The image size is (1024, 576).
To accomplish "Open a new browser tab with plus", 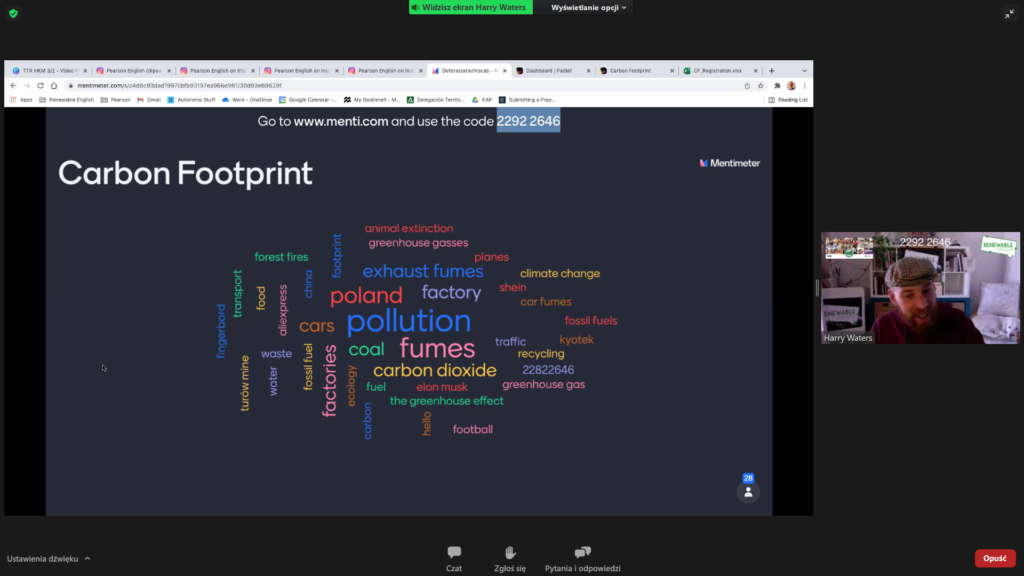I will click(771, 71).
